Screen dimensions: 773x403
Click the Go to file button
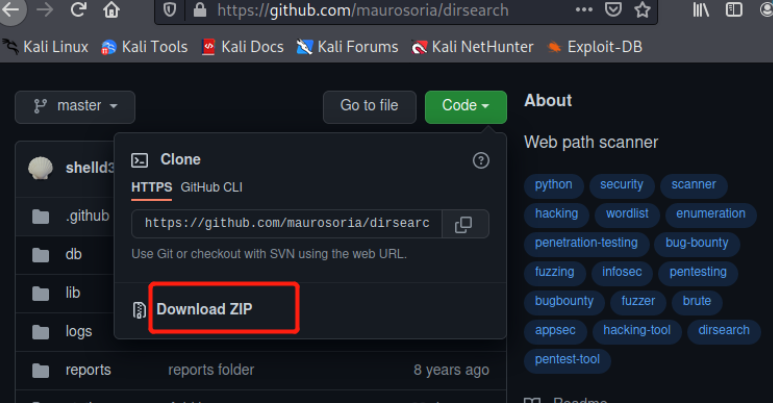[x=369, y=107]
